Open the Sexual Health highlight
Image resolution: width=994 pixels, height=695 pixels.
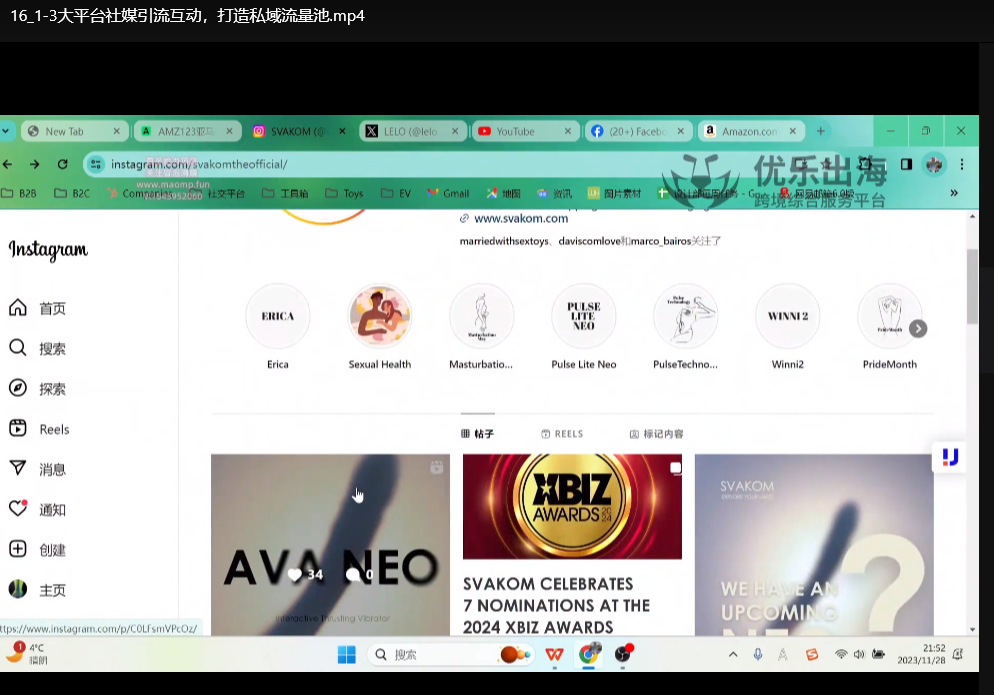coord(380,316)
